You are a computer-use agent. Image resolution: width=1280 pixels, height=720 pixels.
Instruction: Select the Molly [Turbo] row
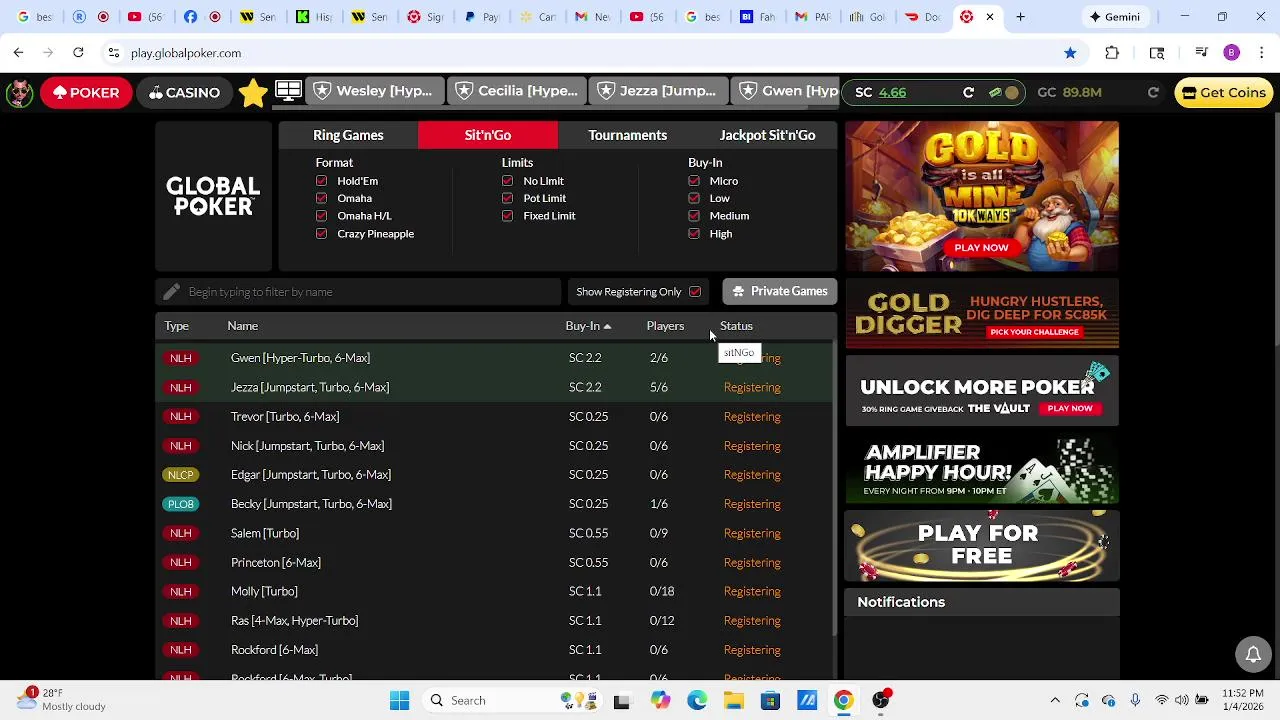(495, 591)
